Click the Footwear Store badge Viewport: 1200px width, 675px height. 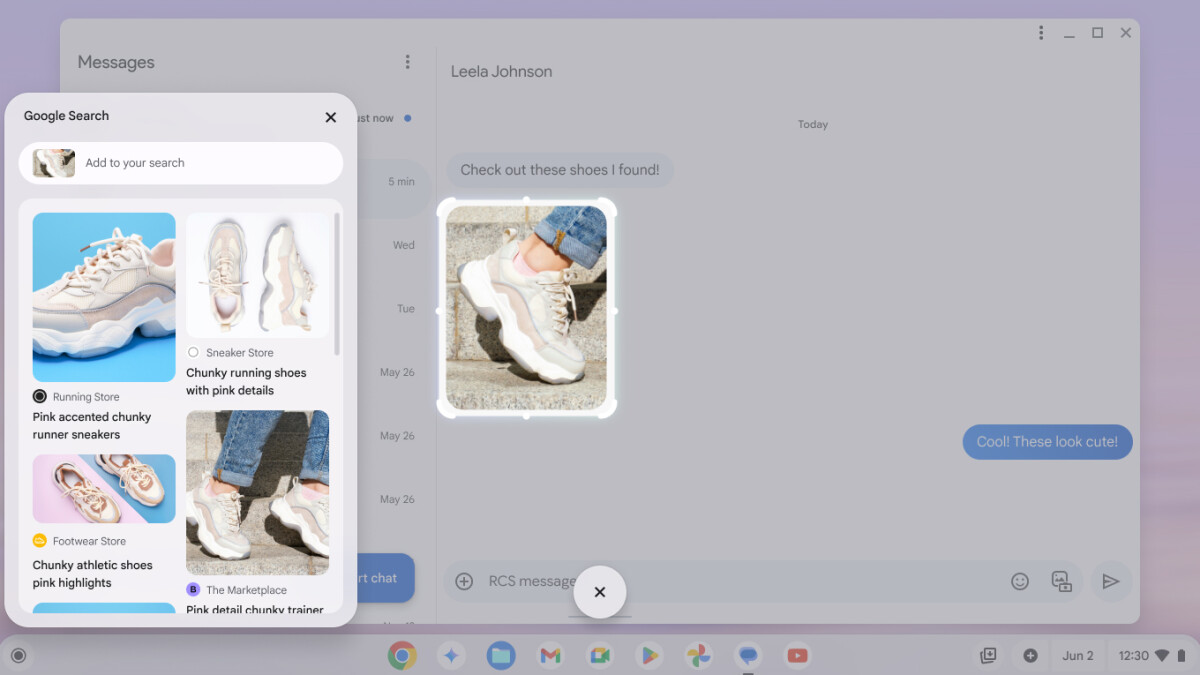[39, 540]
